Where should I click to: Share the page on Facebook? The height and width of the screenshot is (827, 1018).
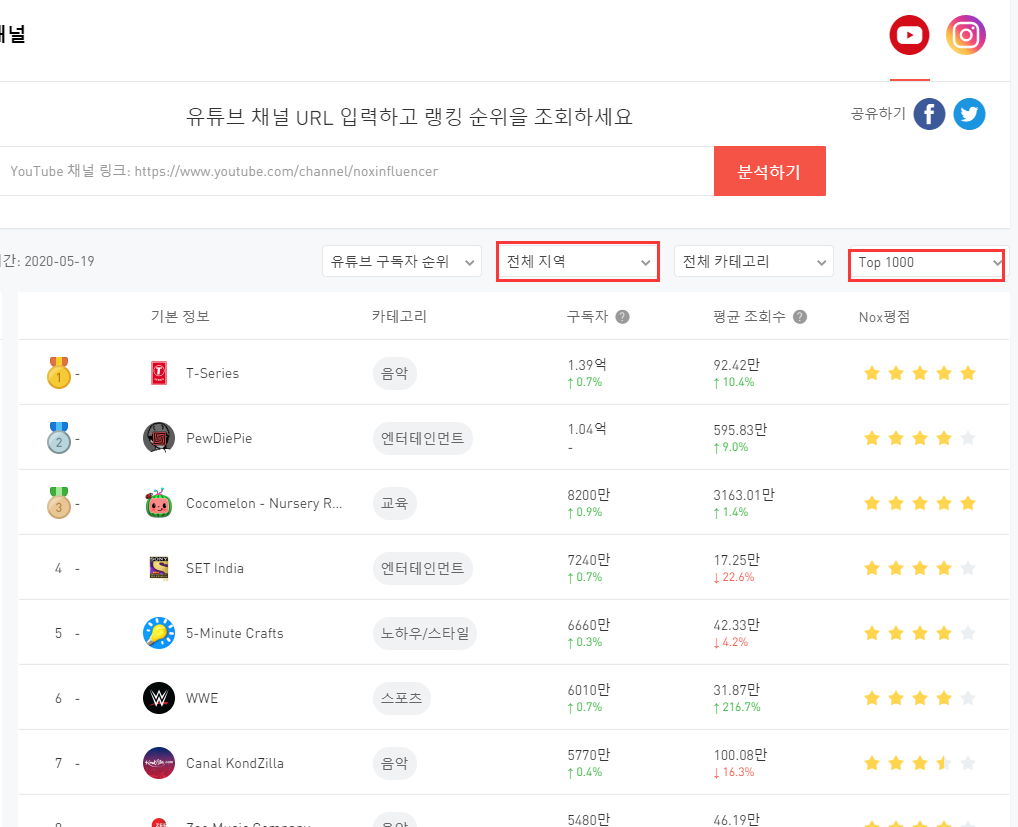929,114
